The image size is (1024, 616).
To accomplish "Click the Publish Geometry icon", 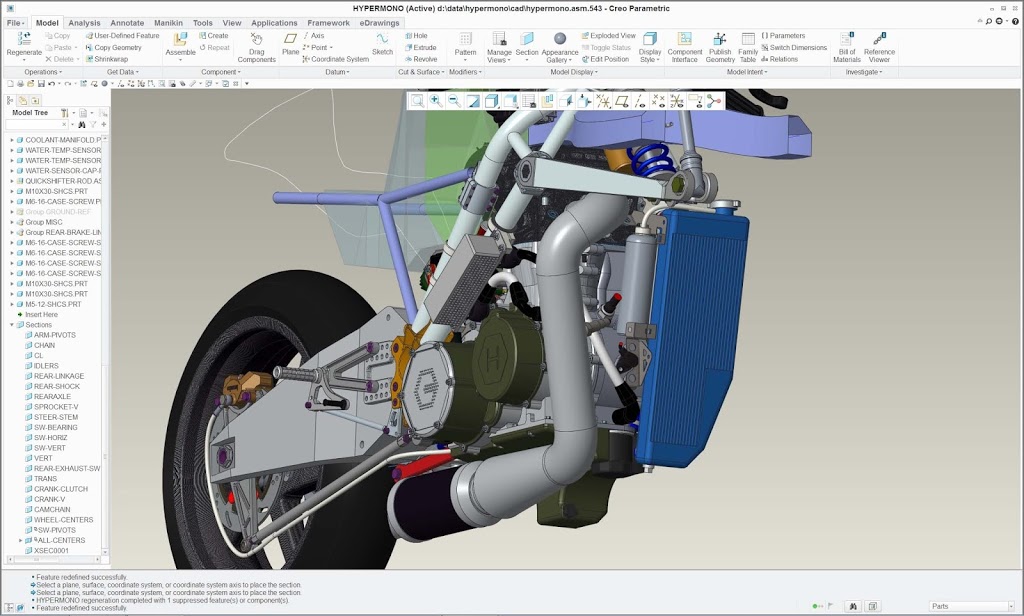I will click(x=720, y=40).
